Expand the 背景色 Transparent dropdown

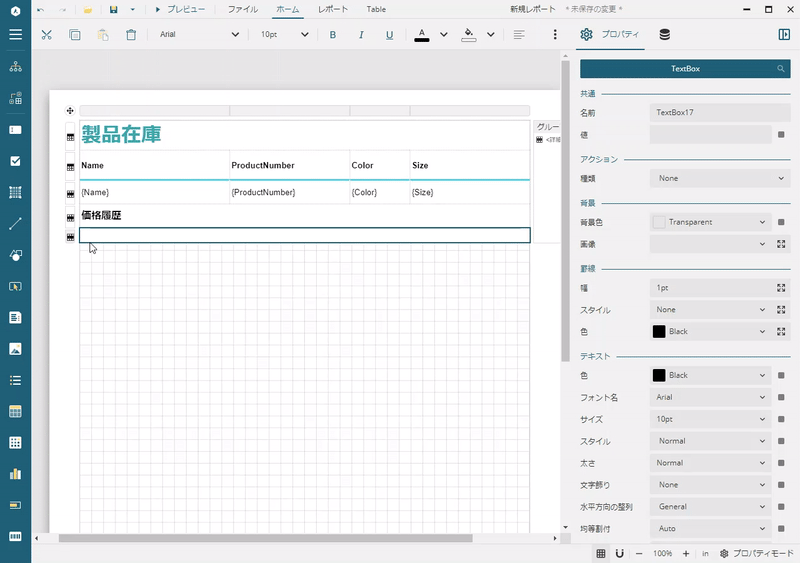tap(710, 222)
